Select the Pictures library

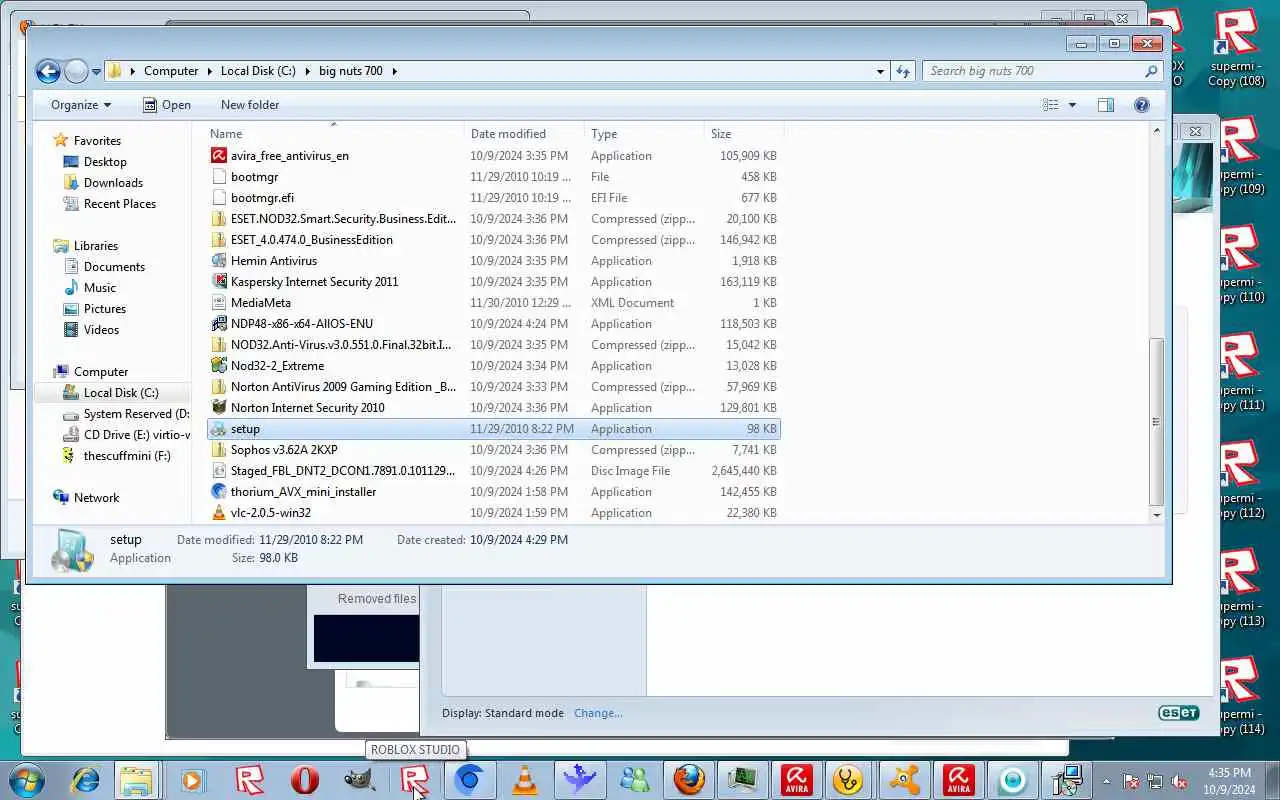[104, 309]
